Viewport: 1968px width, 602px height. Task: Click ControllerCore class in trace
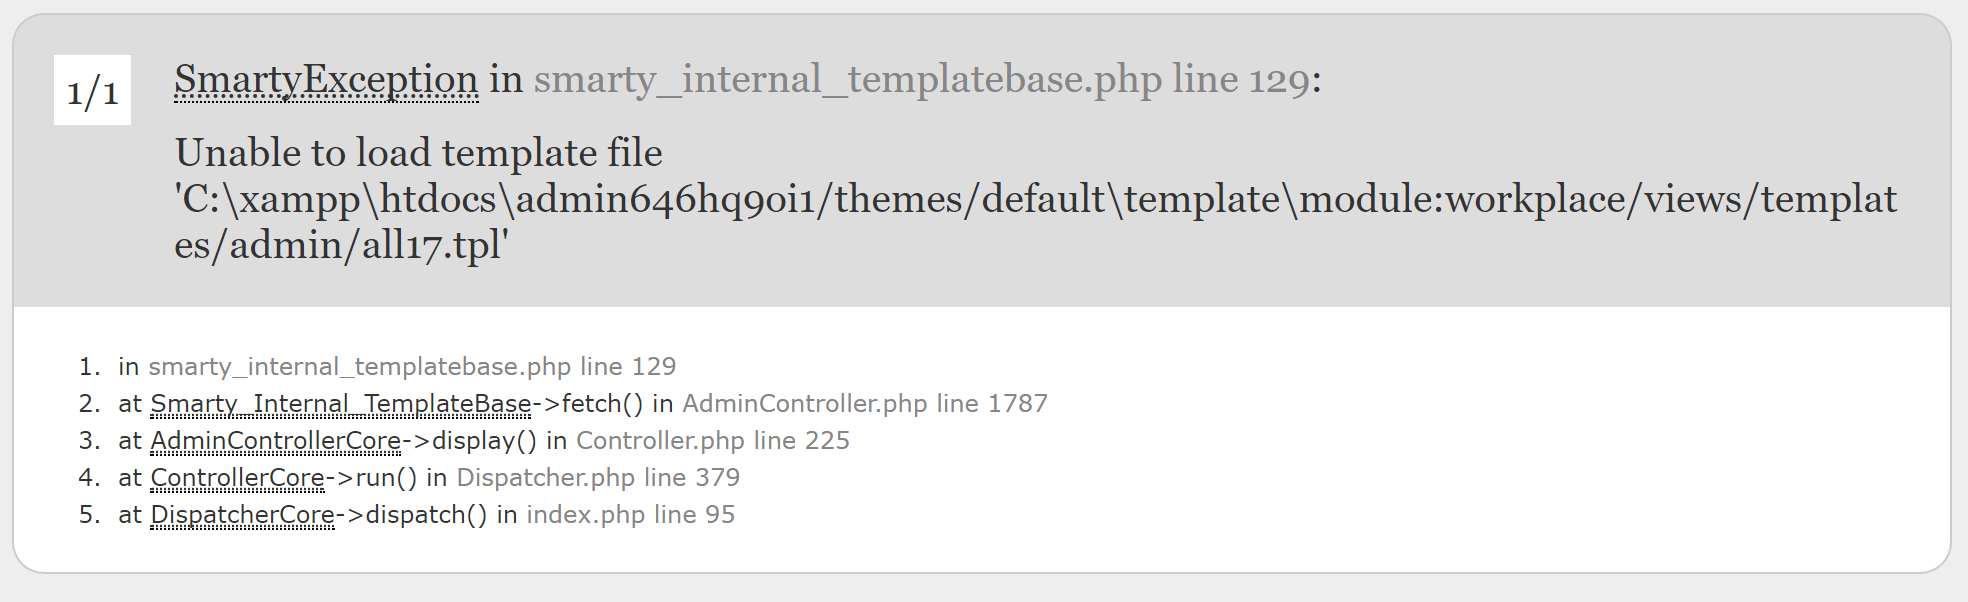237,478
